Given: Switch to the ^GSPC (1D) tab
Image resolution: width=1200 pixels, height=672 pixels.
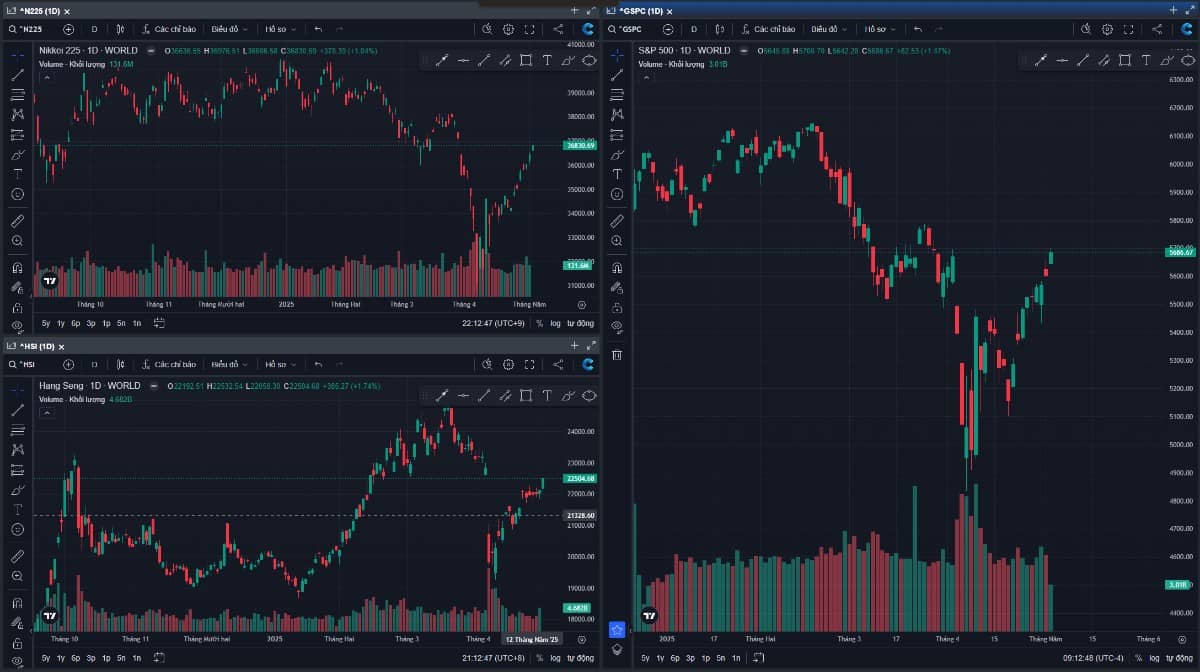Looking at the screenshot, I should coord(641,10).
